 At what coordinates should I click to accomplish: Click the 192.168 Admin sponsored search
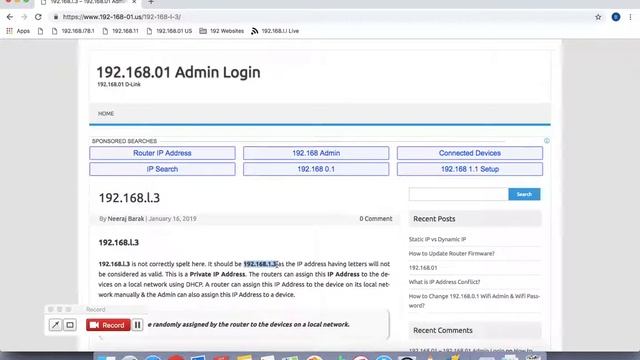pyautogui.click(x=316, y=153)
